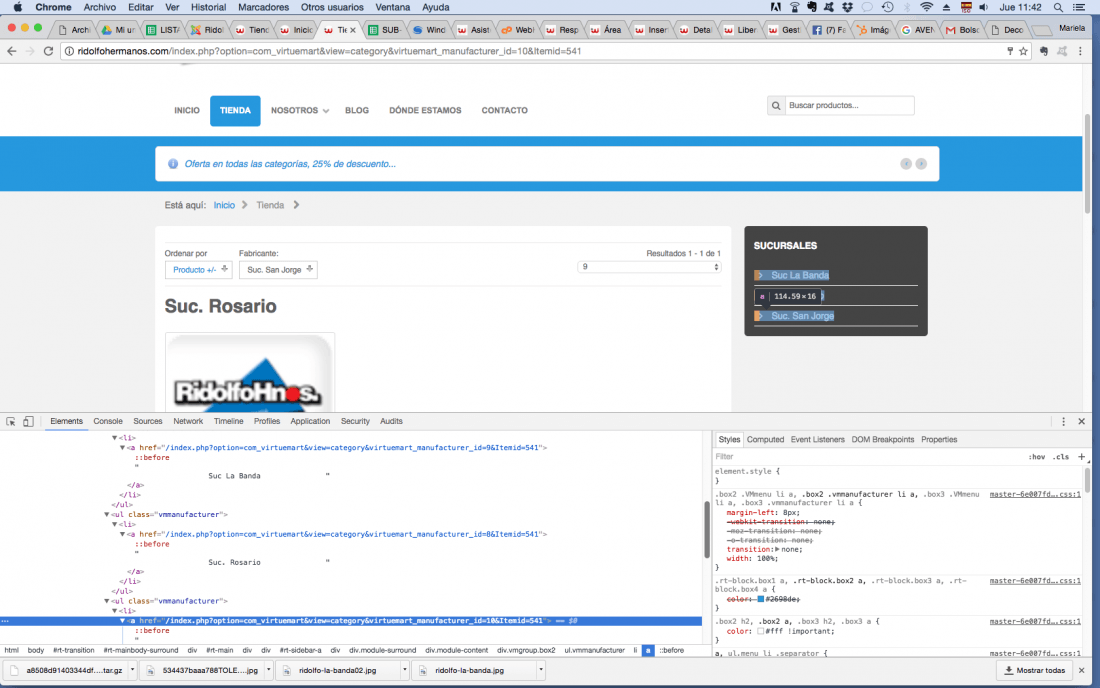Close the DevTools panel with the X icon
This screenshot has height=688, width=1100.
coord(1082,421)
